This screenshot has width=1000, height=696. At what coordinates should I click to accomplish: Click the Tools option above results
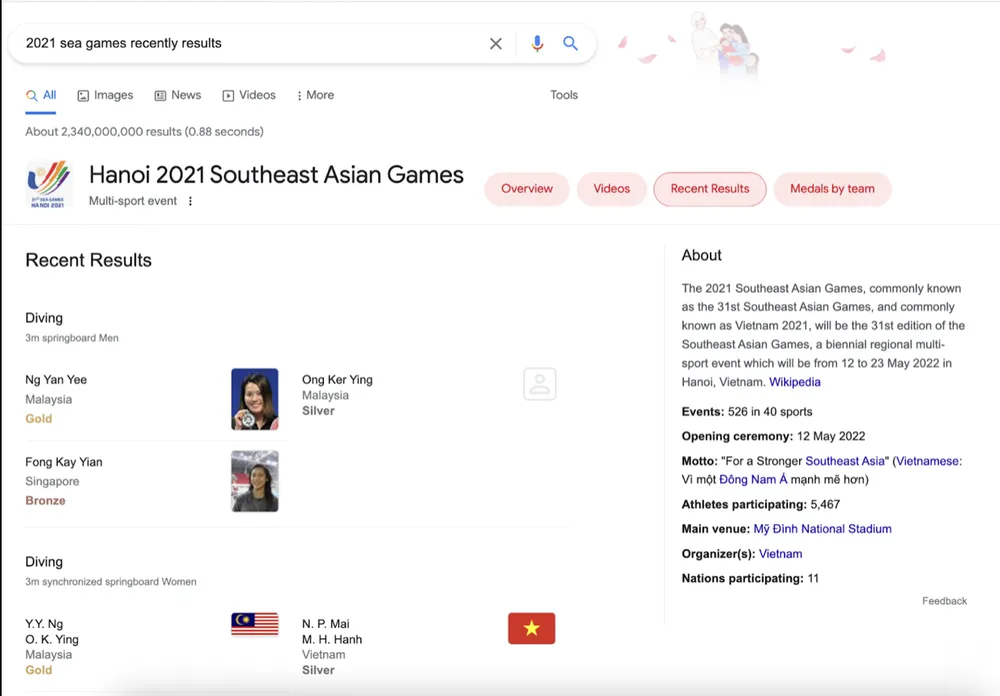[x=563, y=95]
